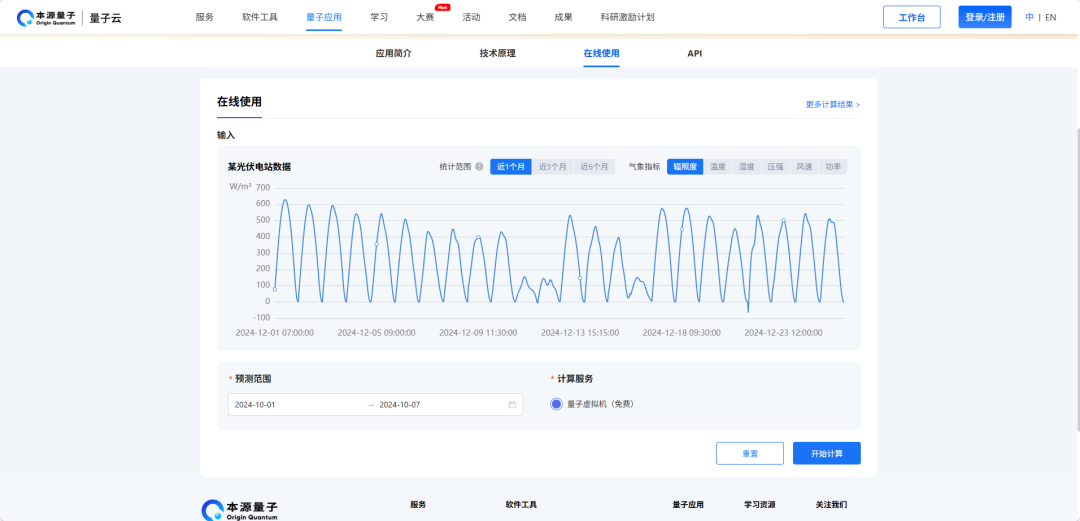Show 湿度 indicator chart
Viewport: 1080px width, 521px height.
point(747,167)
